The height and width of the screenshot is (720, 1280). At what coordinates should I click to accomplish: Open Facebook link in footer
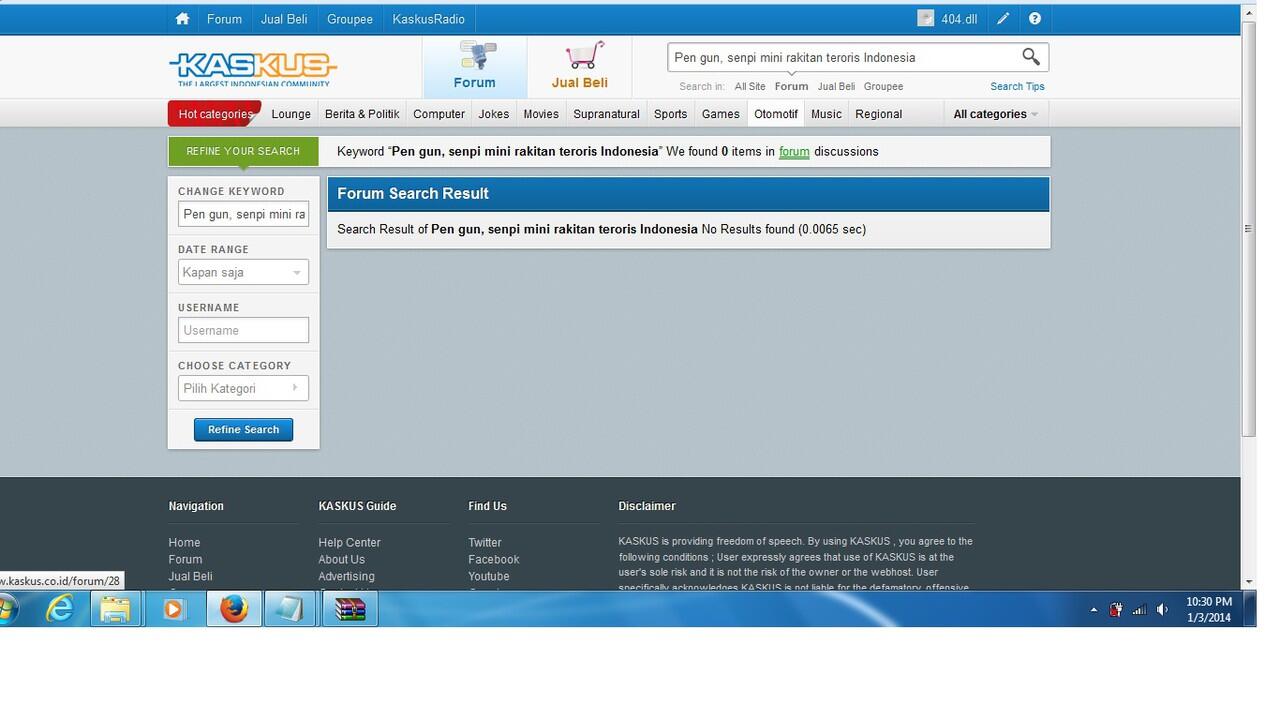pos(493,560)
